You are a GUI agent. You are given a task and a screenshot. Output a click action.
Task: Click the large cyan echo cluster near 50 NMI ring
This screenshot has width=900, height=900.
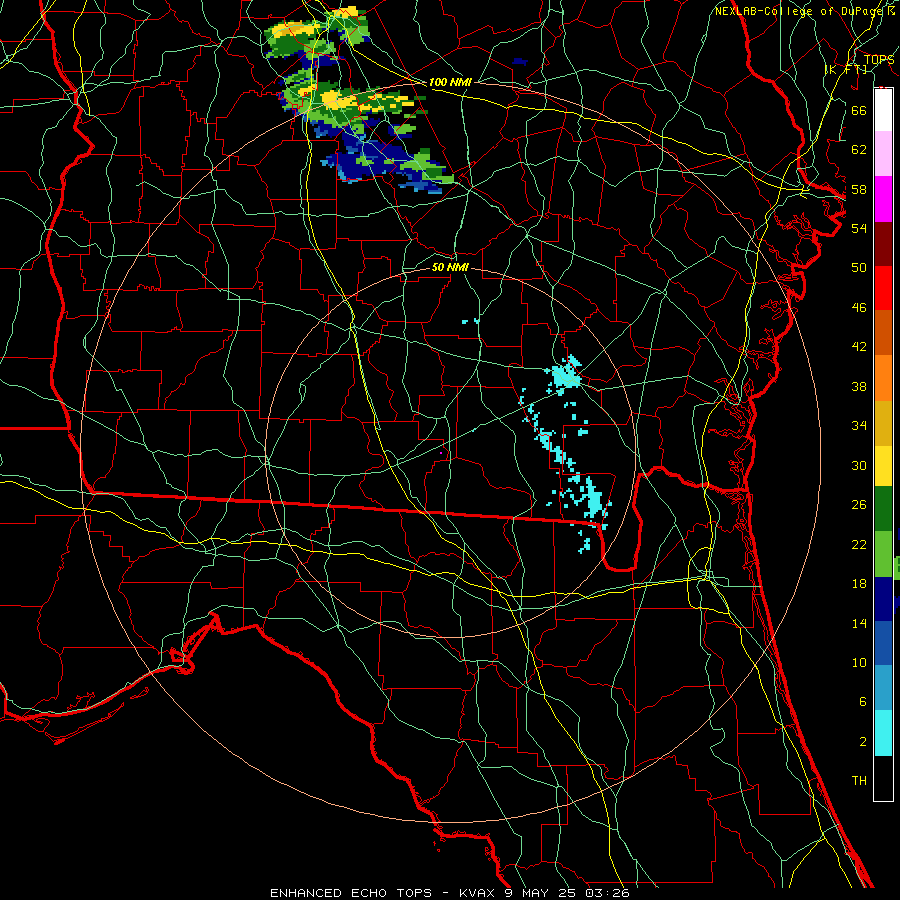pos(565,375)
